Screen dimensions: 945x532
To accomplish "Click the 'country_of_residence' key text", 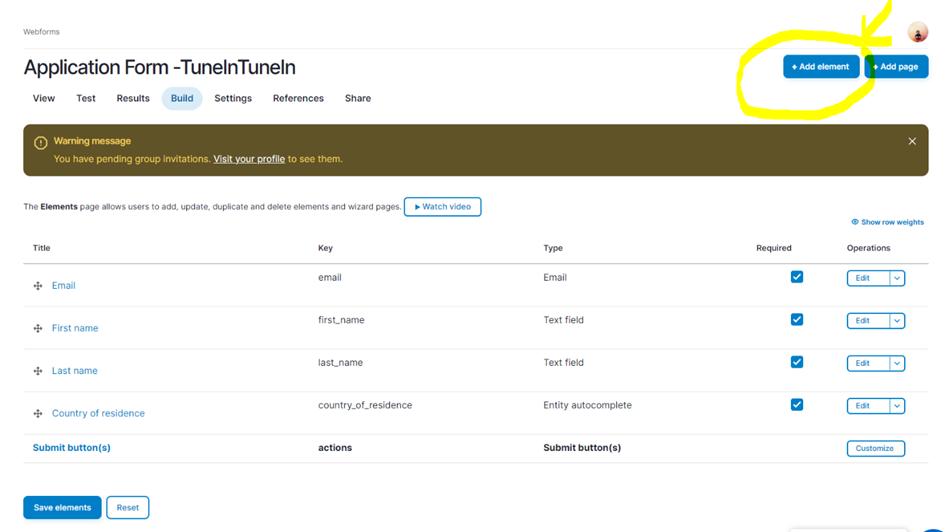I will 365,405.
